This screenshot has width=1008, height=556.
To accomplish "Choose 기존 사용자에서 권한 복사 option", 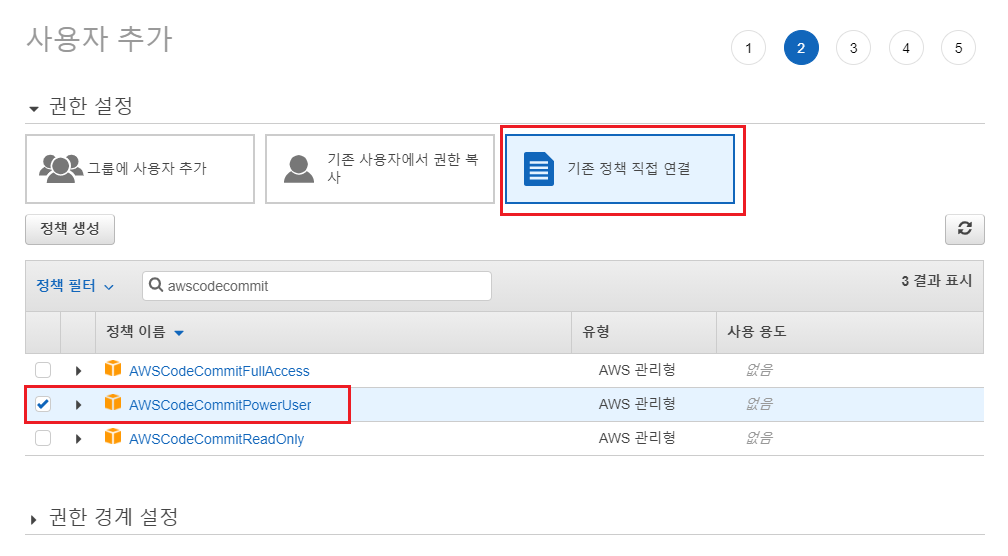I will tap(380, 169).
